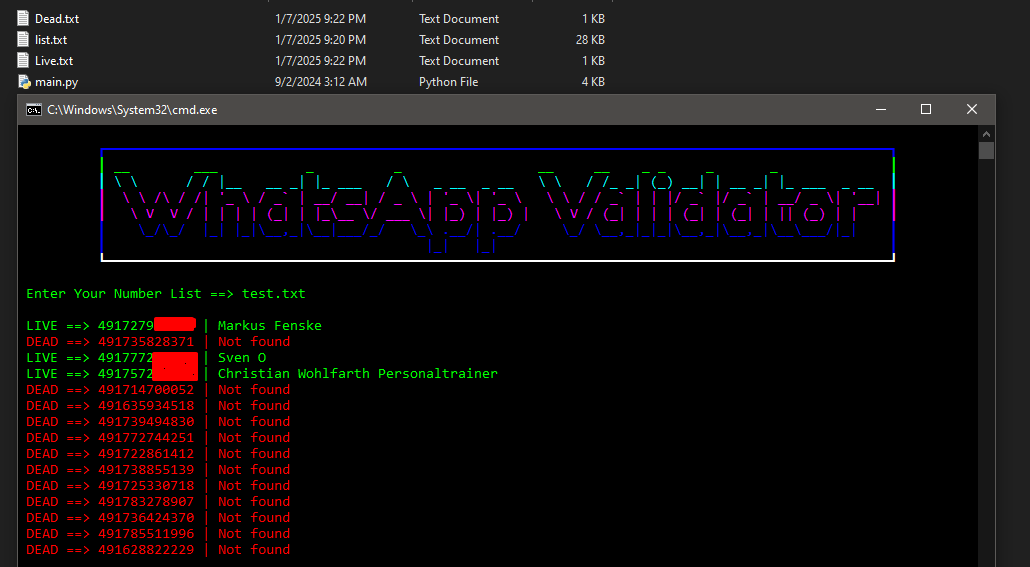Click the name Sven O
This screenshot has width=1030, height=567.
[x=242, y=357]
